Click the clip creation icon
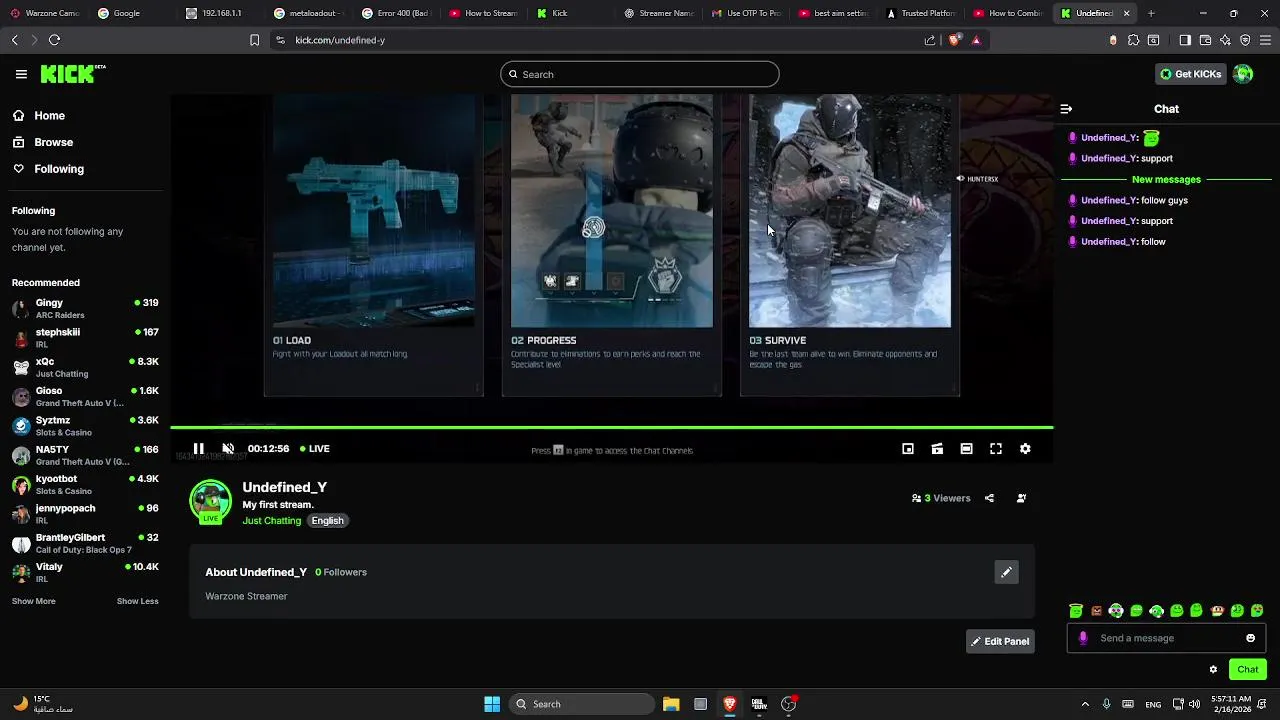 click(x=937, y=449)
